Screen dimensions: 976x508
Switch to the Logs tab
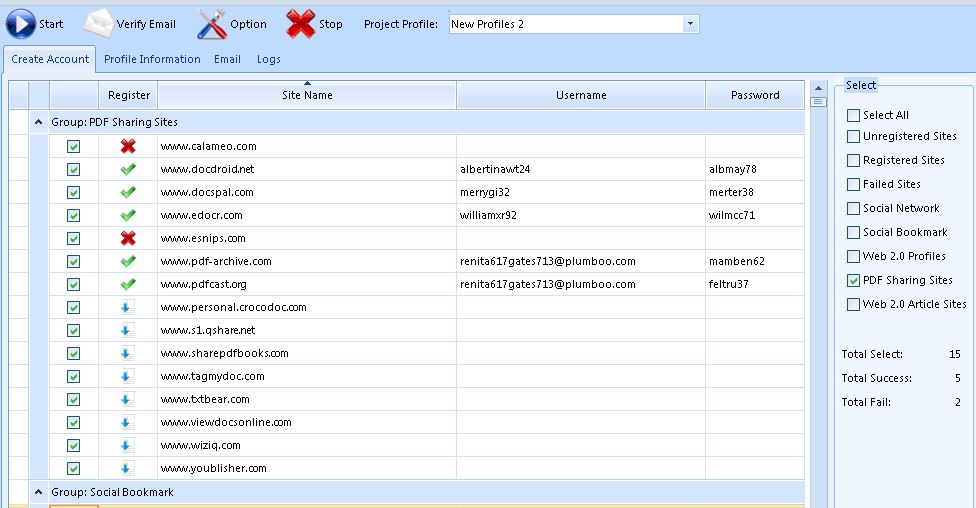tap(268, 59)
